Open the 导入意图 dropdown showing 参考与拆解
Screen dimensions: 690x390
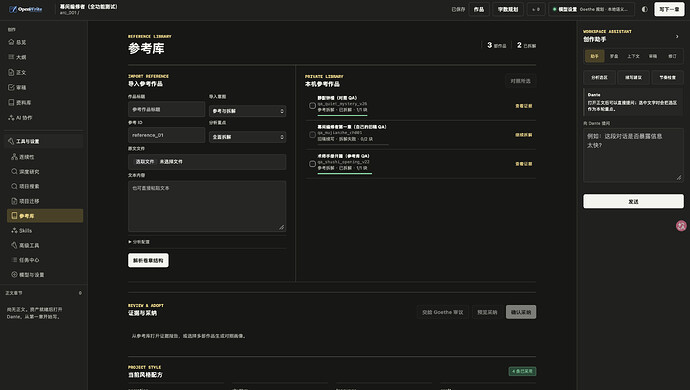coord(247,111)
